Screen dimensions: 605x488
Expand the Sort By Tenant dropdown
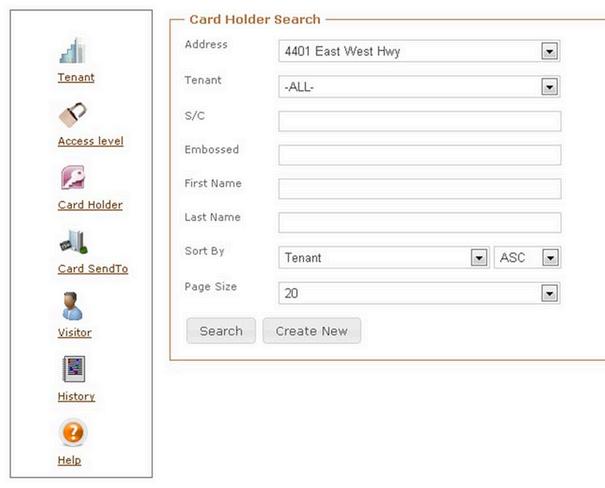click(x=478, y=257)
